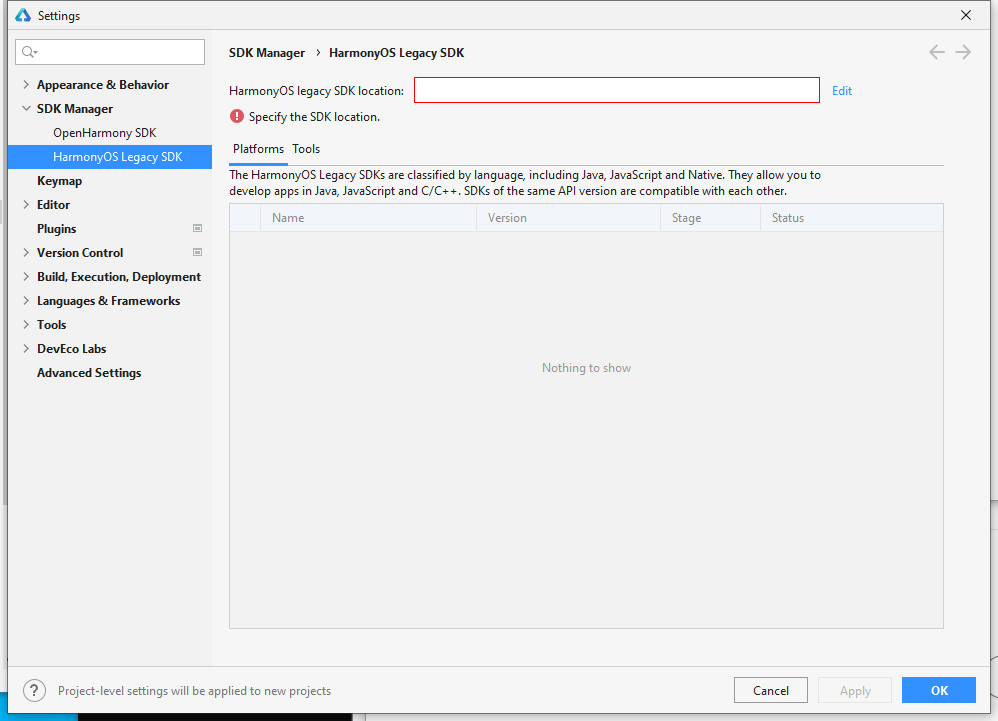
Task: Click the DevEco Studio logo in the title bar
Action: coord(23,15)
